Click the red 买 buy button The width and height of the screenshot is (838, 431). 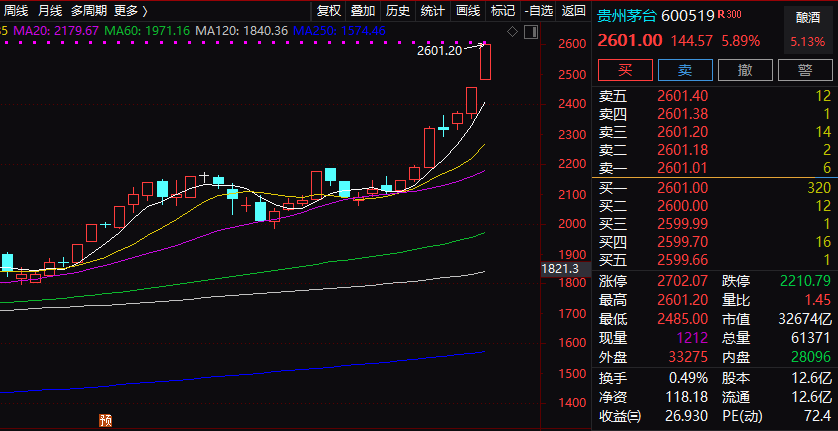[626, 70]
